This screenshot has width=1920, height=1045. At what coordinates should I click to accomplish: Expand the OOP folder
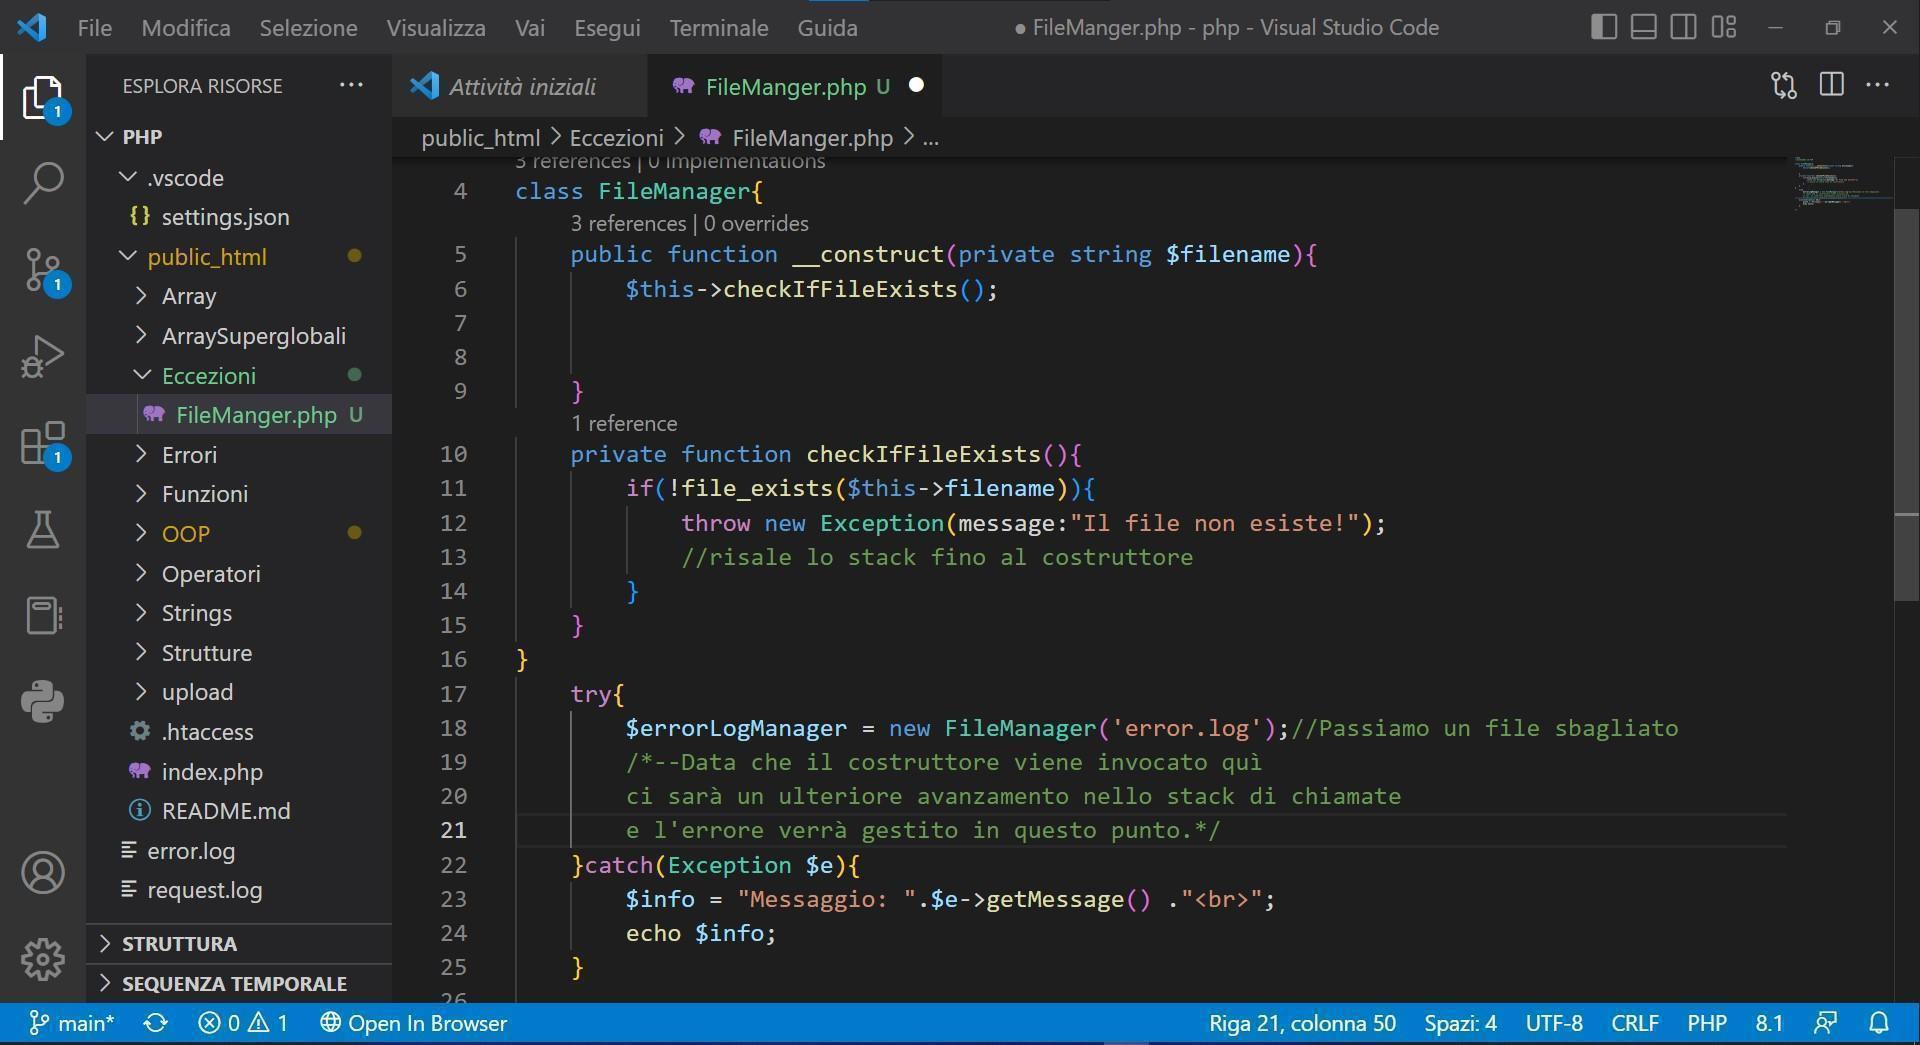(239, 533)
